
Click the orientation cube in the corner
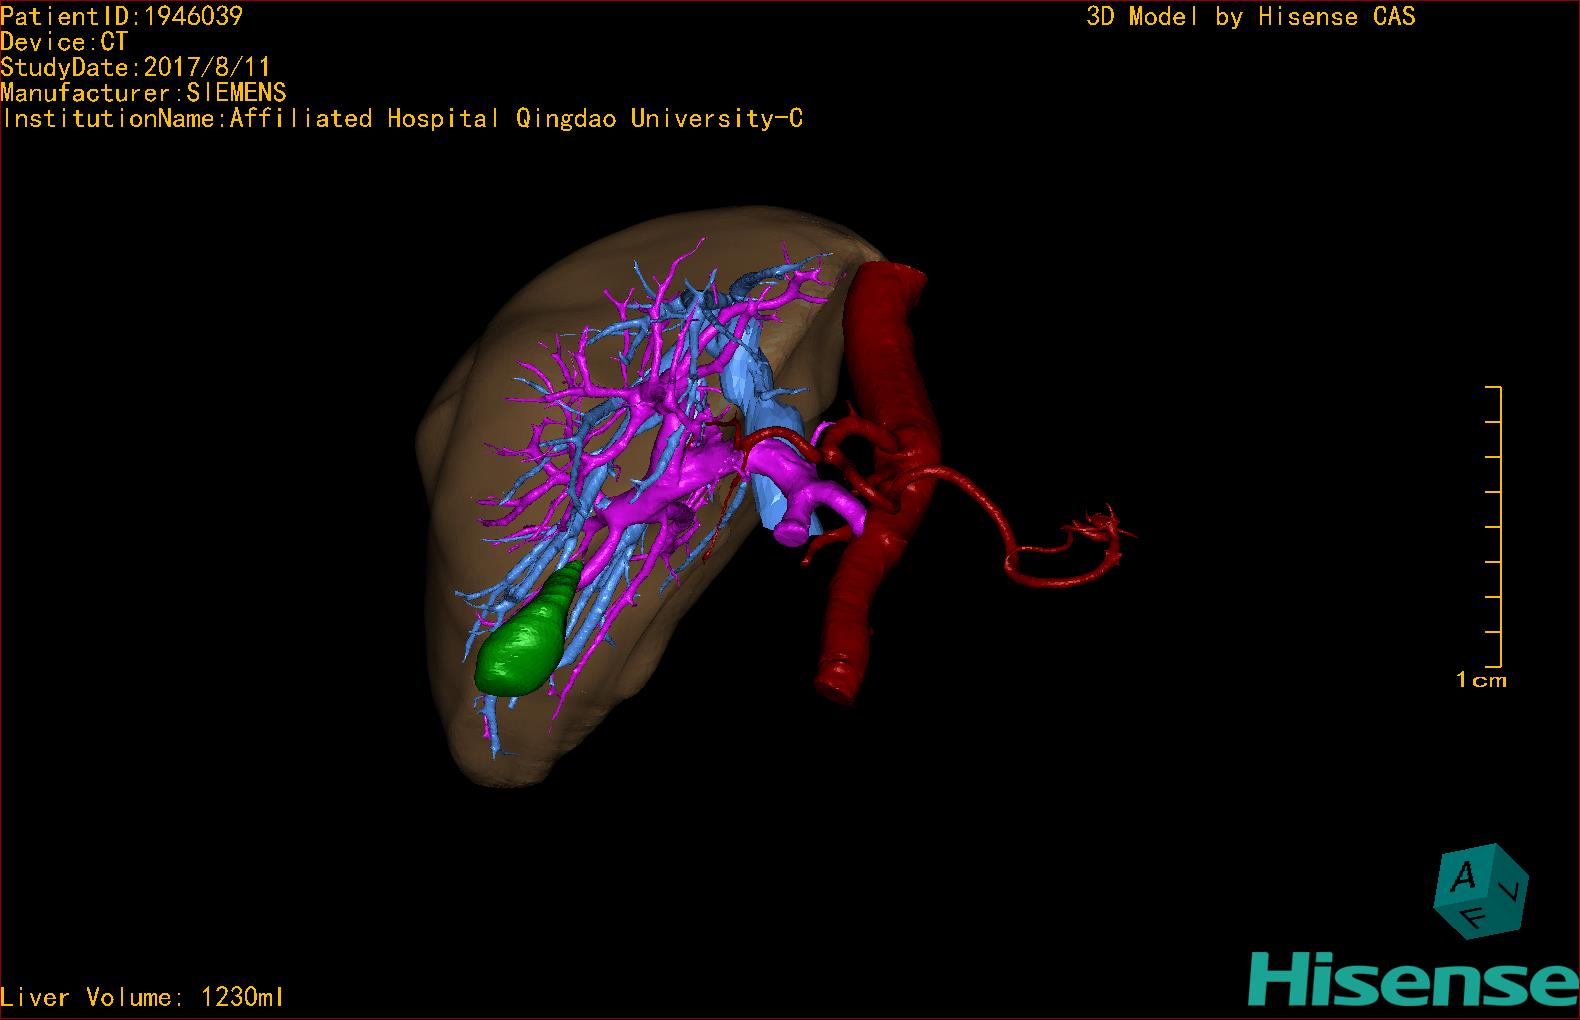click(x=1481, y=891)
